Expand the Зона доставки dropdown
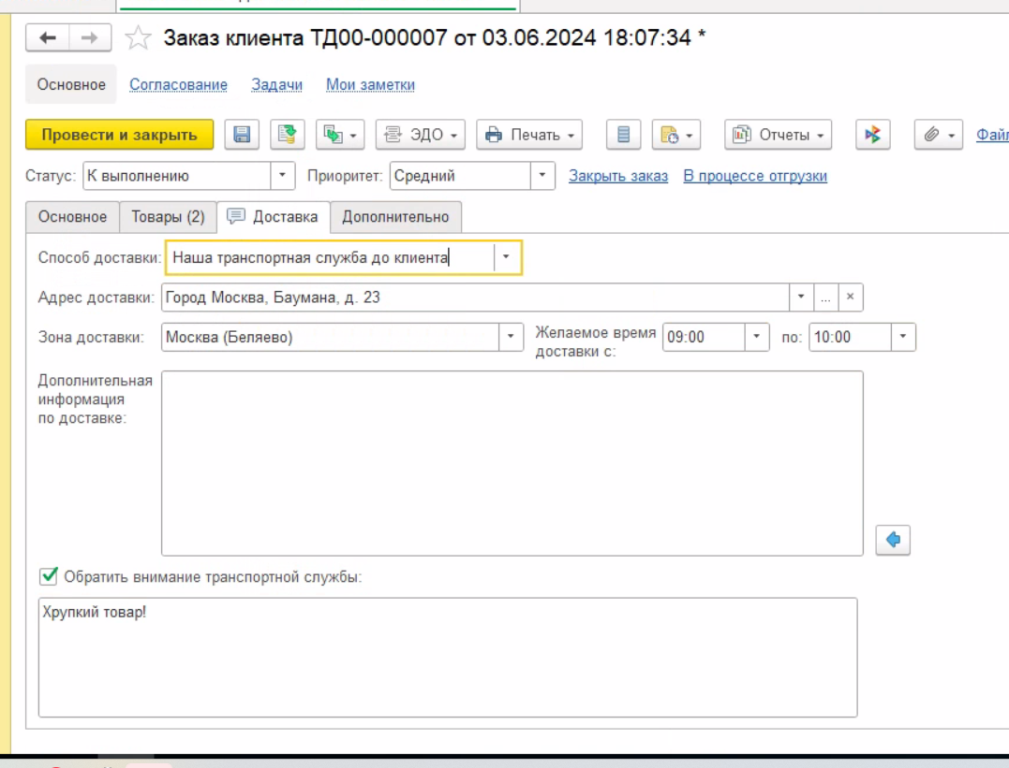The height and width of the screenshot is (768, 1009). click(511, 337)
